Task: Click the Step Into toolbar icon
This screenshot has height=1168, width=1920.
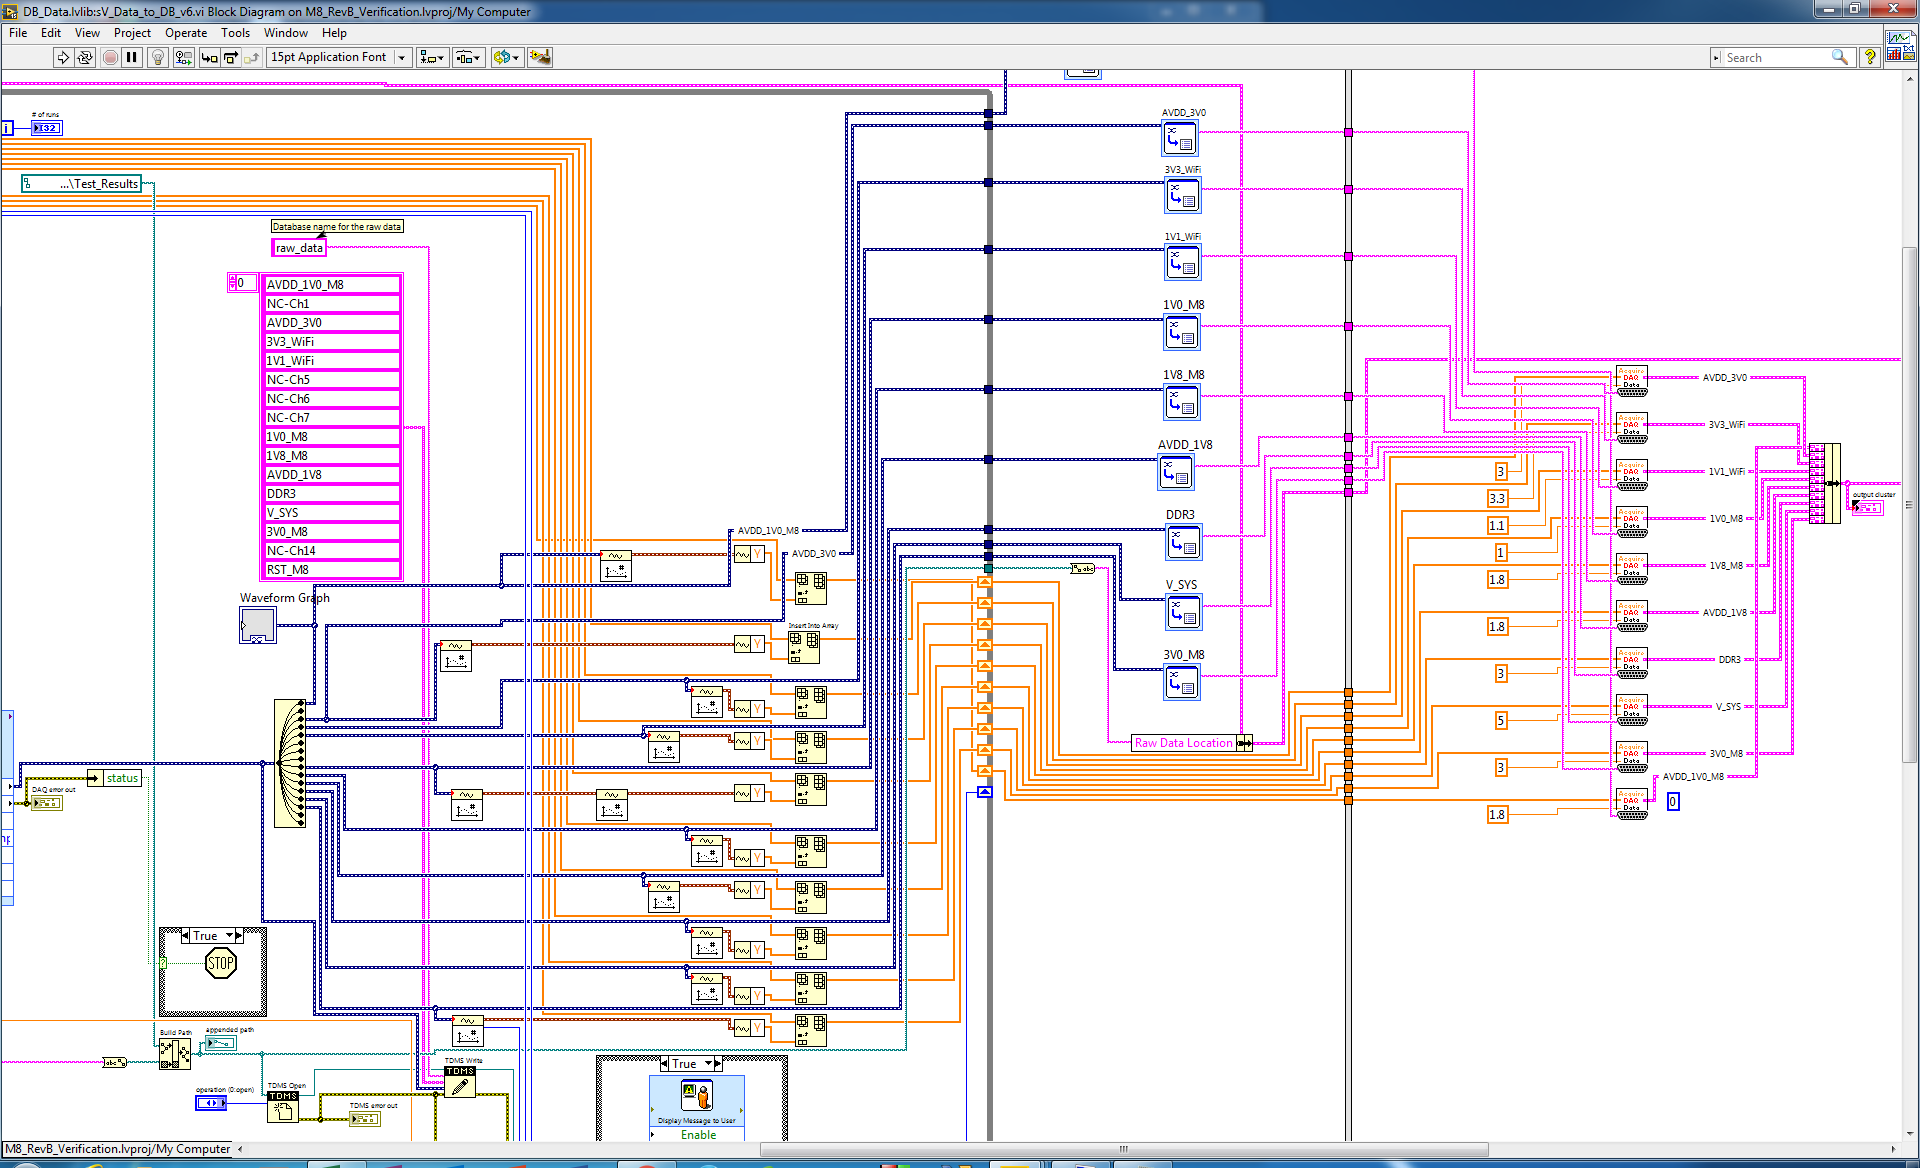Action: 209,58
